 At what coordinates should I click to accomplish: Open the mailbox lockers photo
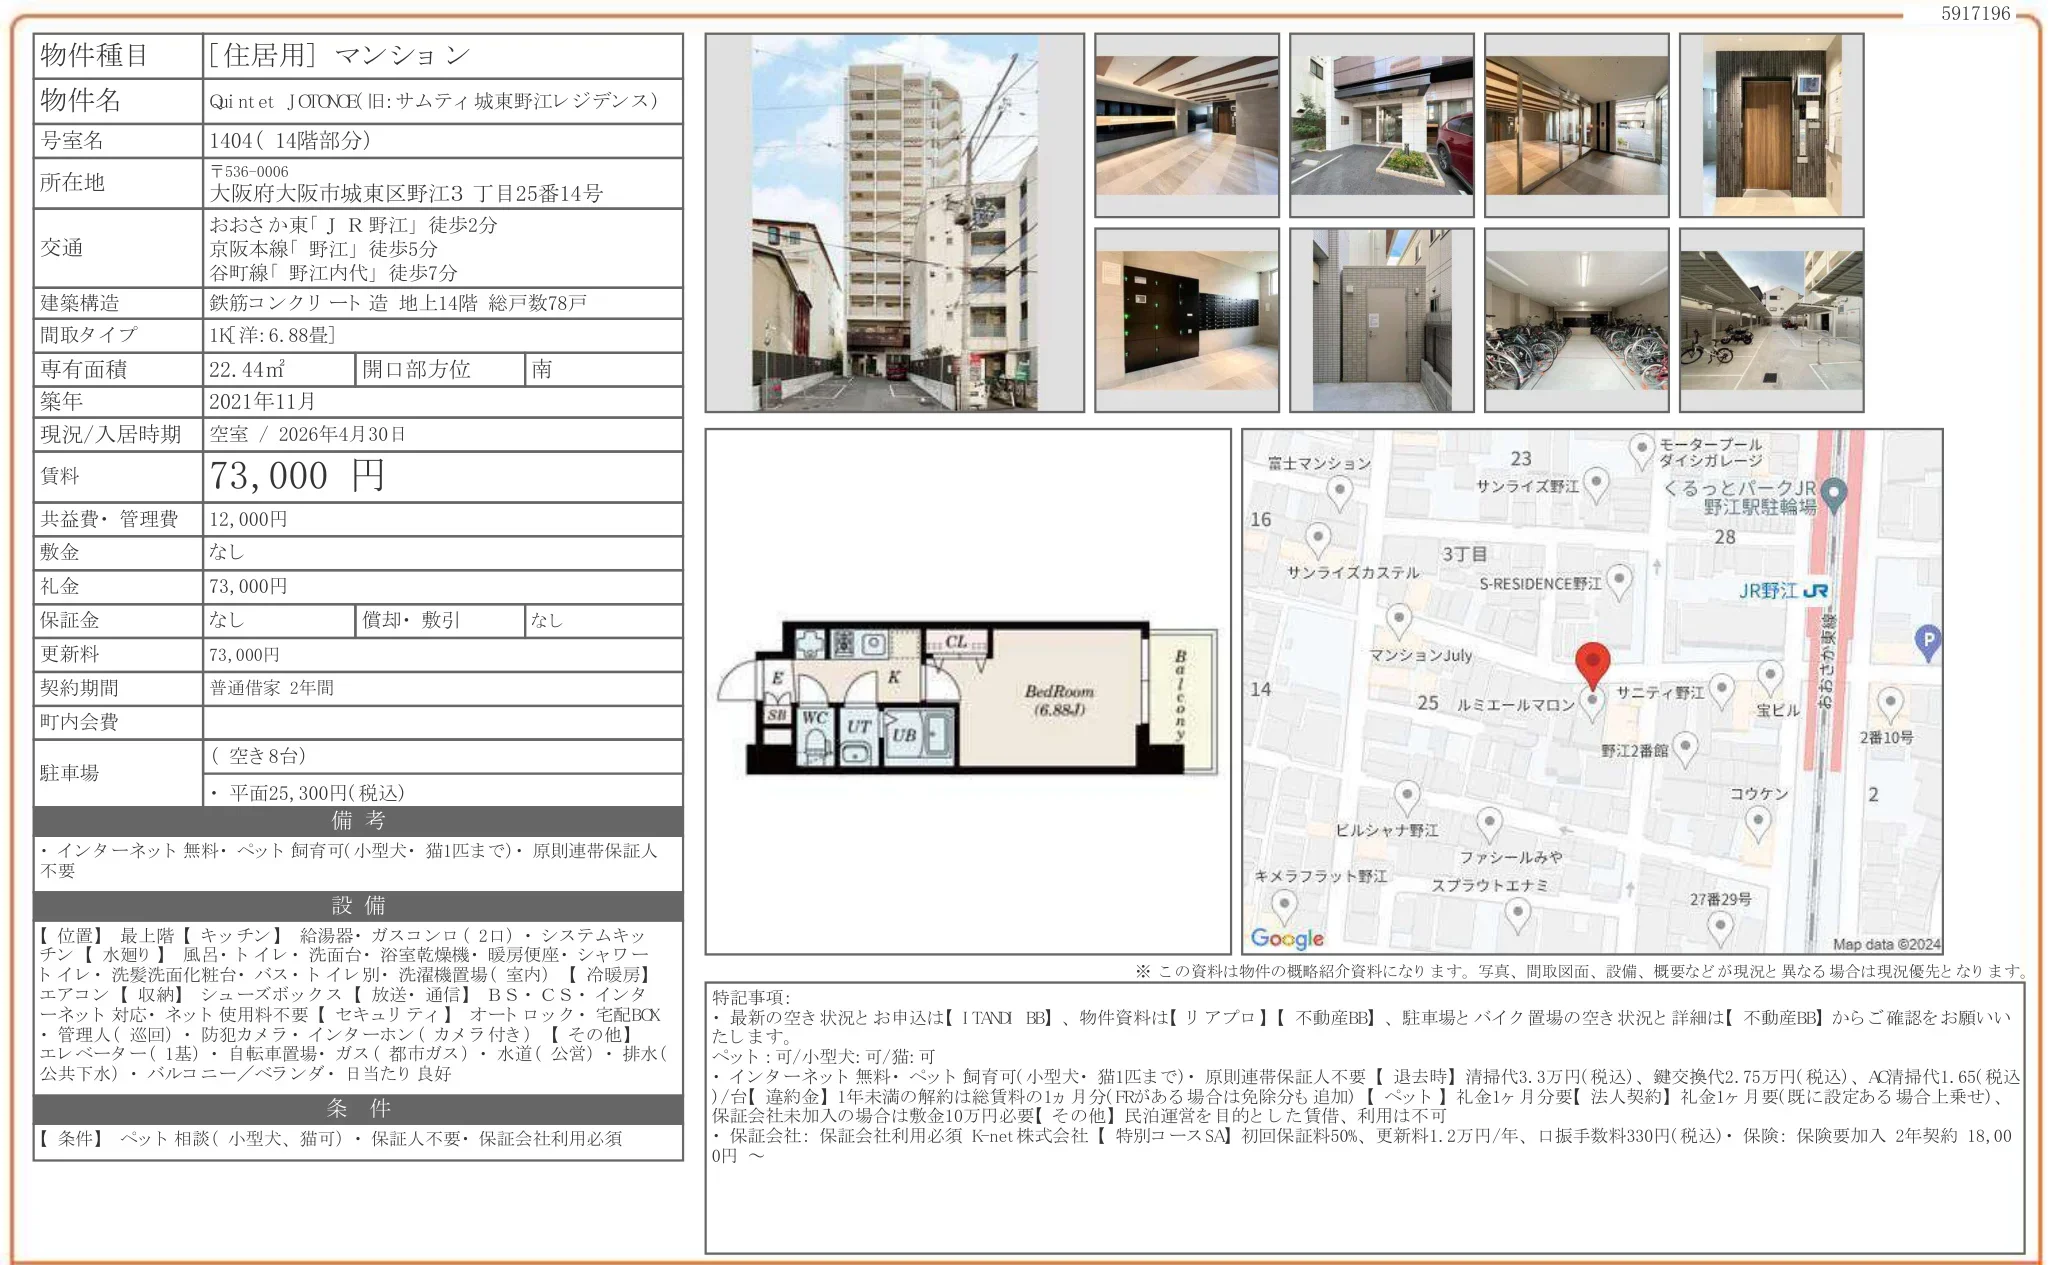click(1186, 320)
